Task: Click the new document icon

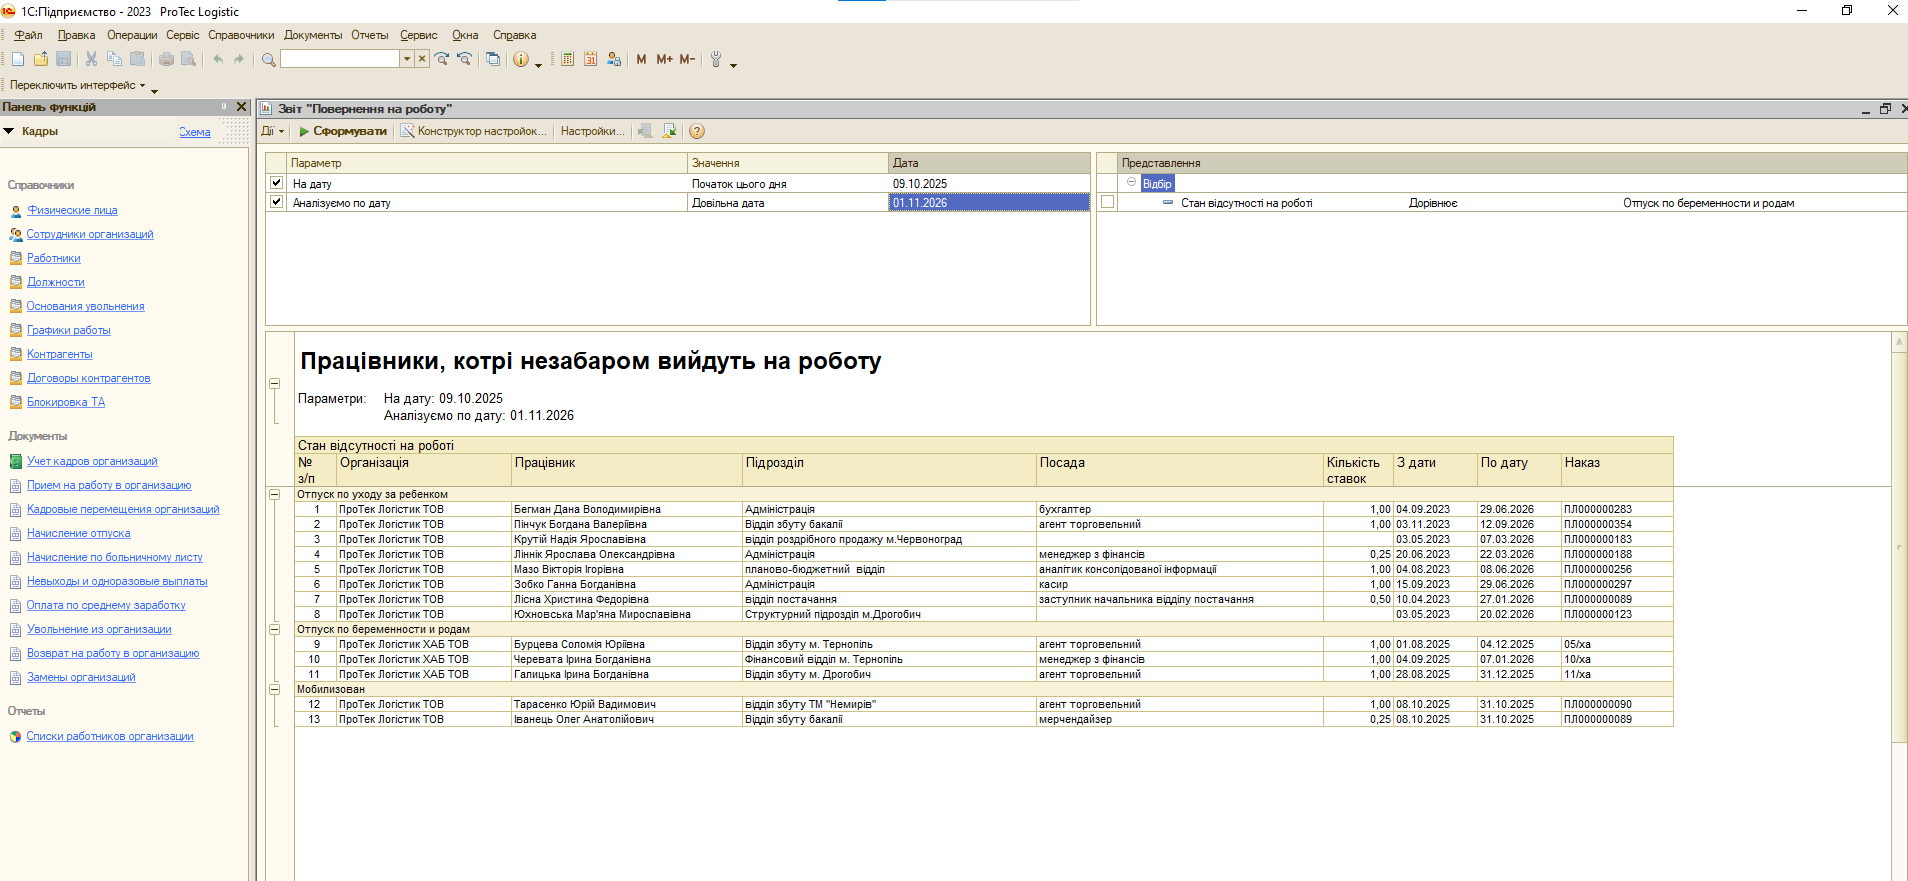Action: (18, 60)
